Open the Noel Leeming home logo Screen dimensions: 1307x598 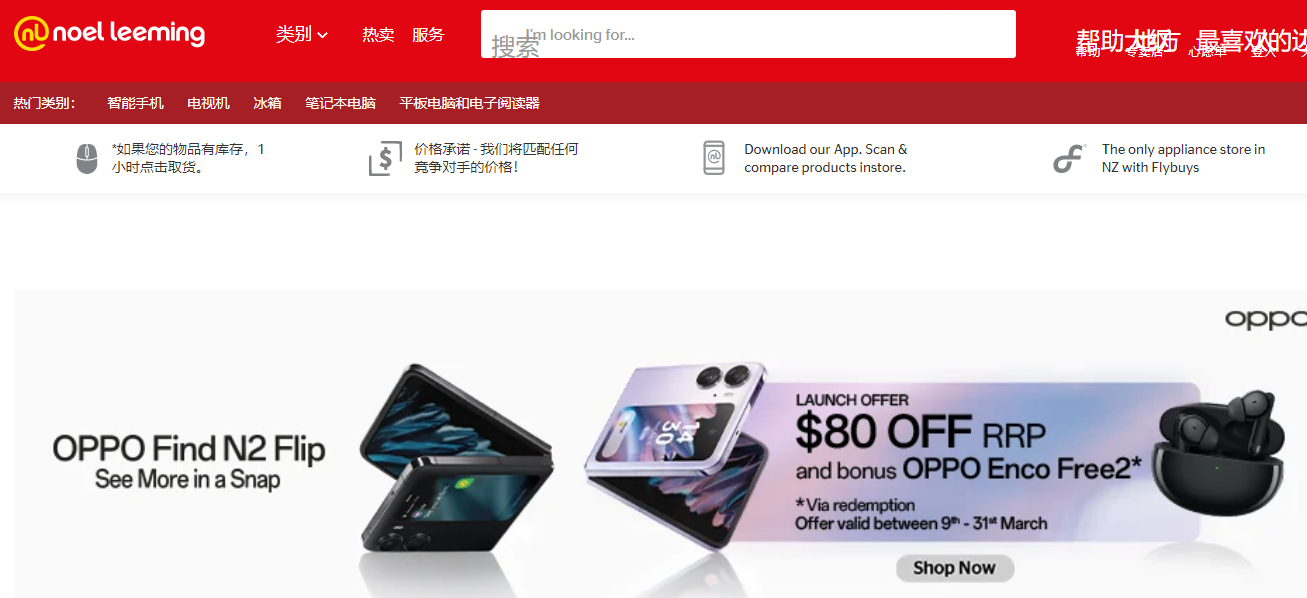point(109,33)
